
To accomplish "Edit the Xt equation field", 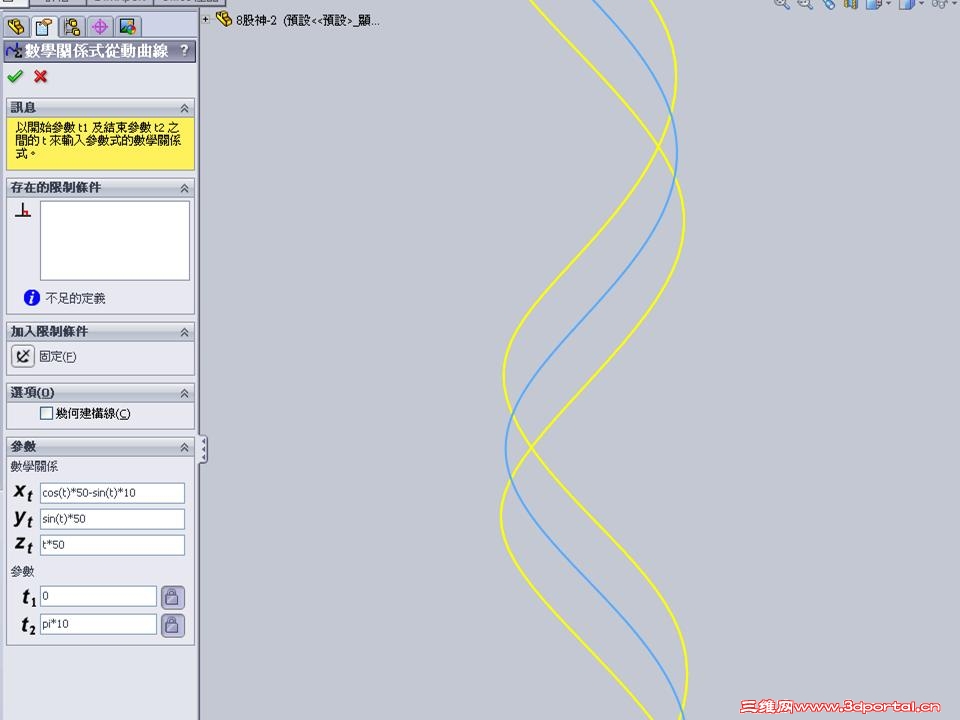I will (112, 493).
